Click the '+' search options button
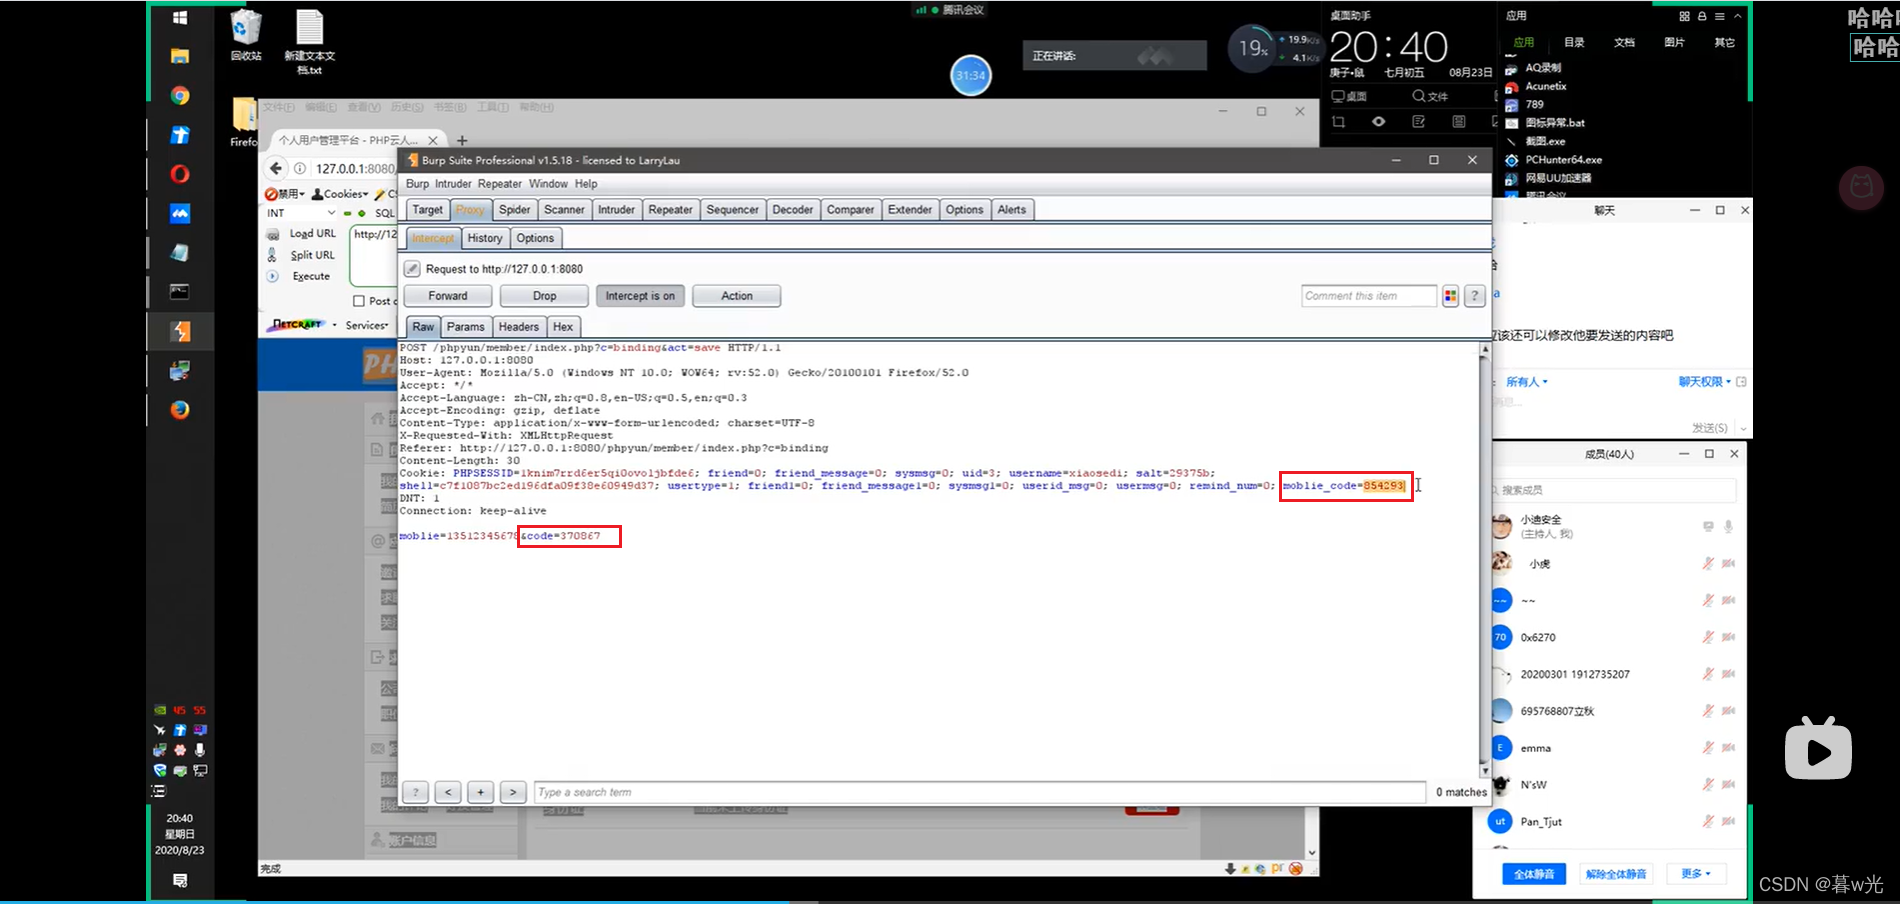This screenshot has height=904, width=1900. 481,792
